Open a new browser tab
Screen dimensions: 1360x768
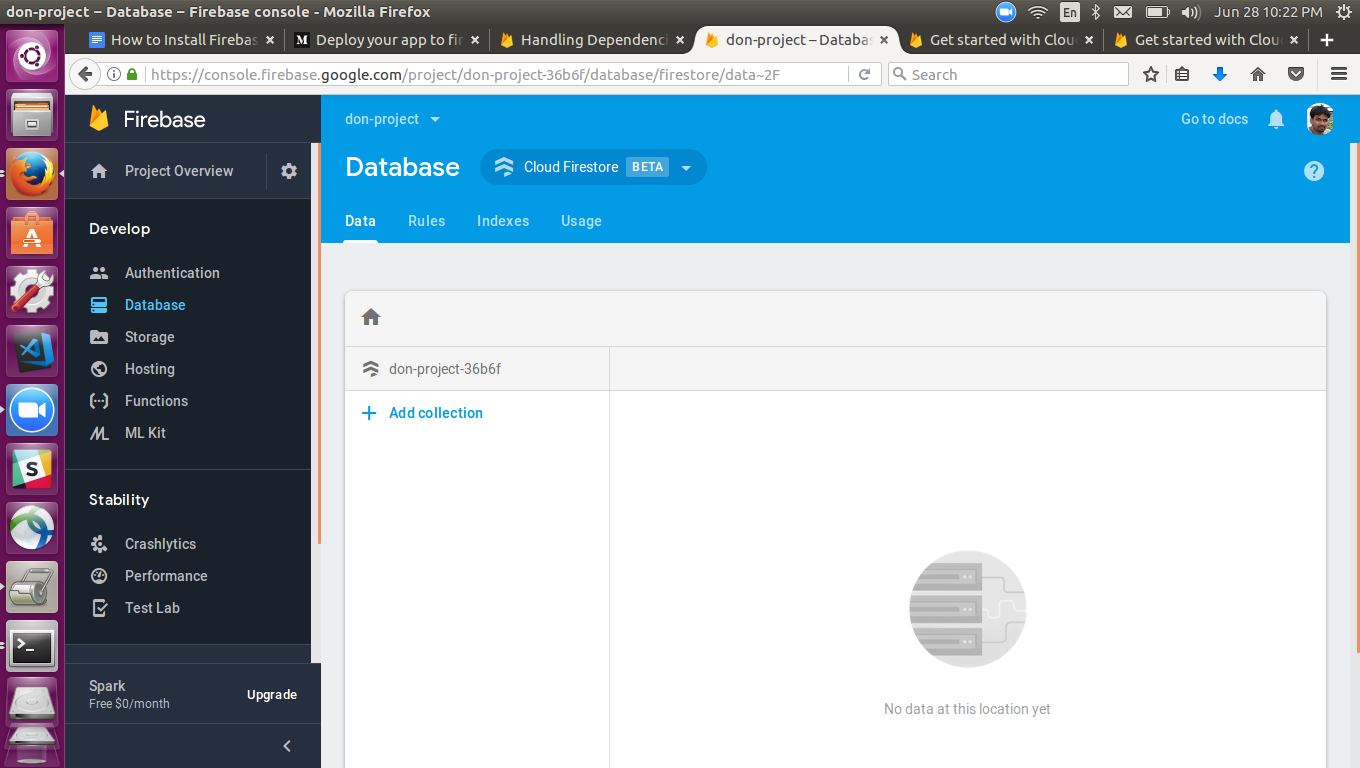click(x=1327, y=40)
